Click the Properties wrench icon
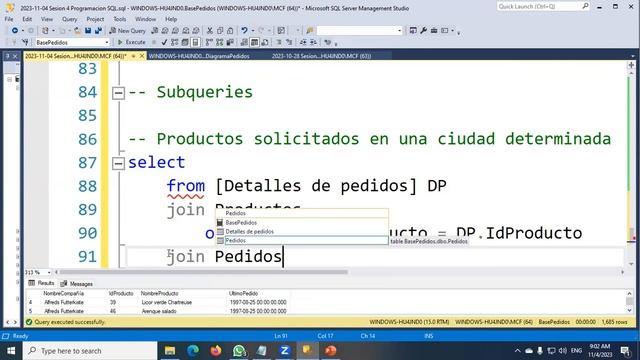 point(423,31)
